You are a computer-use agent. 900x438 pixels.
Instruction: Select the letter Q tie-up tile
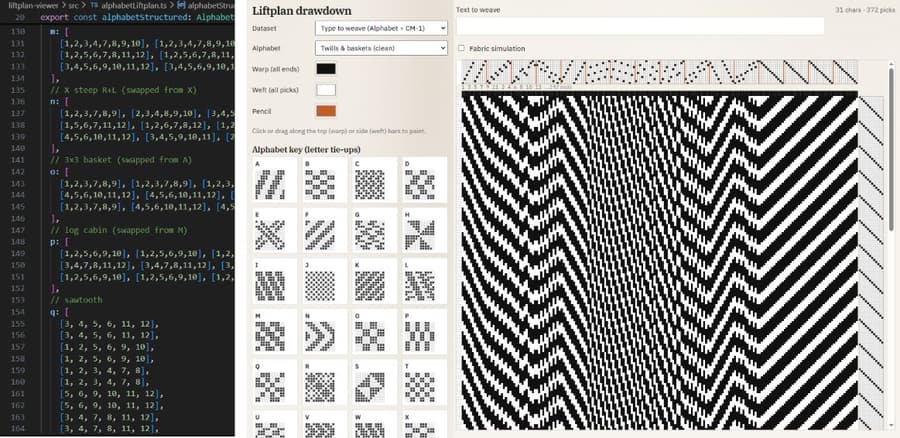point(275,382)
